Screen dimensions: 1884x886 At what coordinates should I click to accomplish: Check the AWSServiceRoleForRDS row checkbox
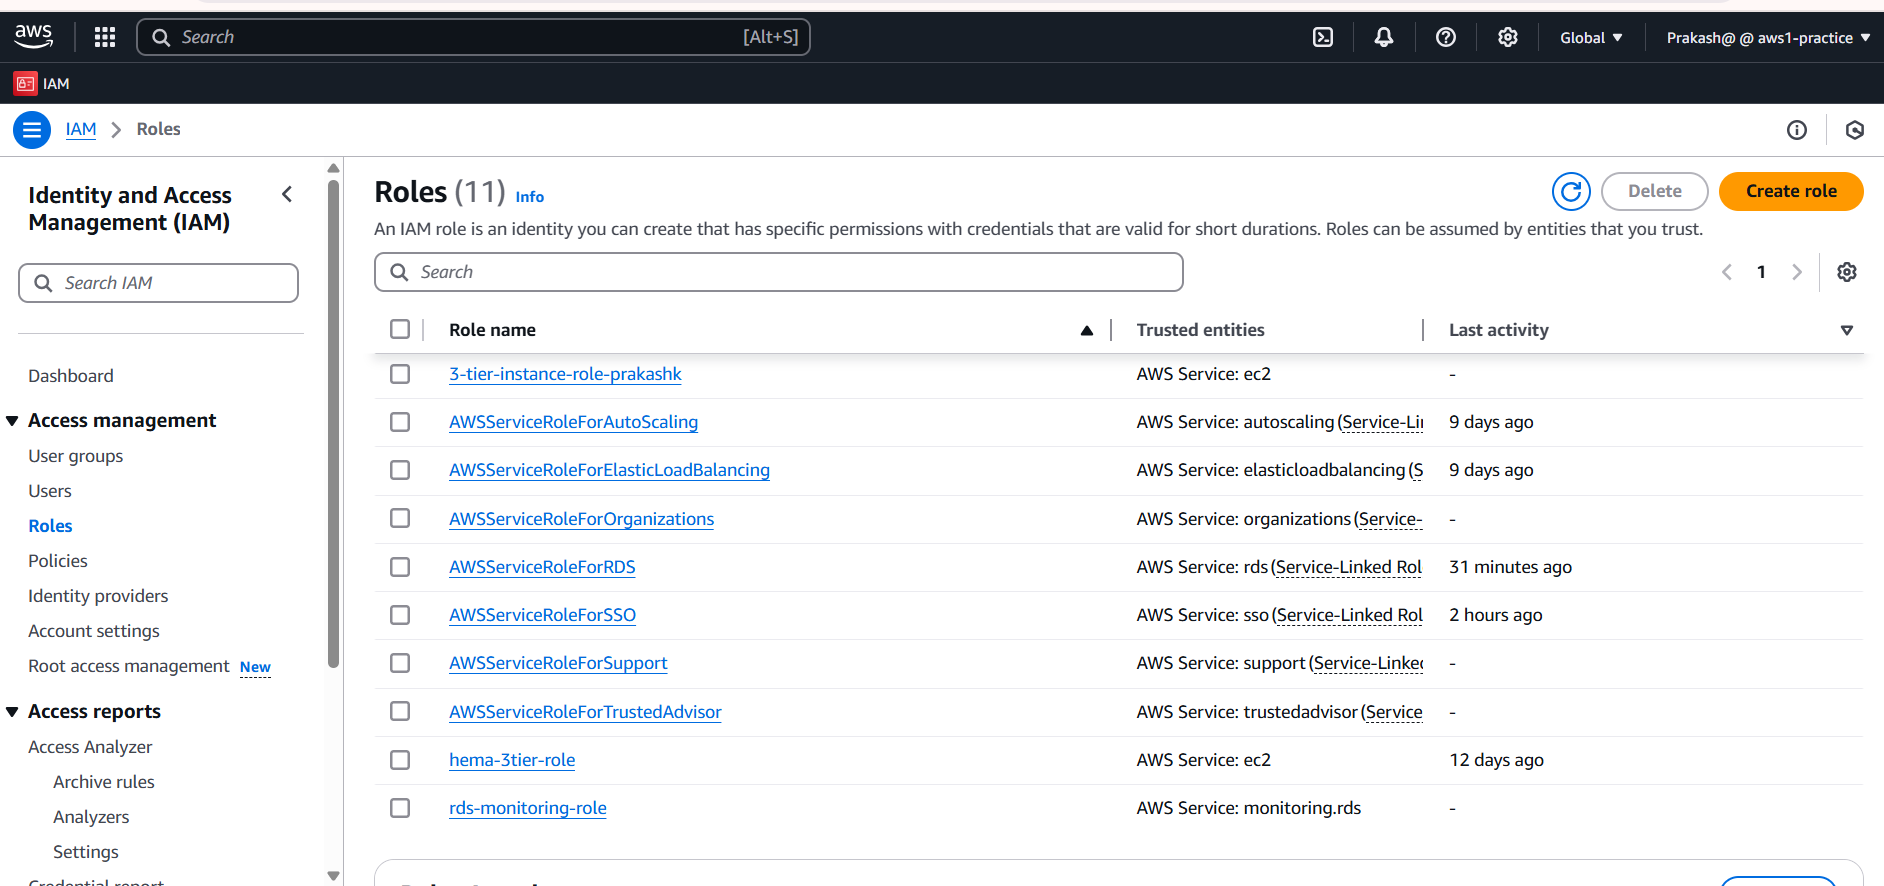(400, 567)
